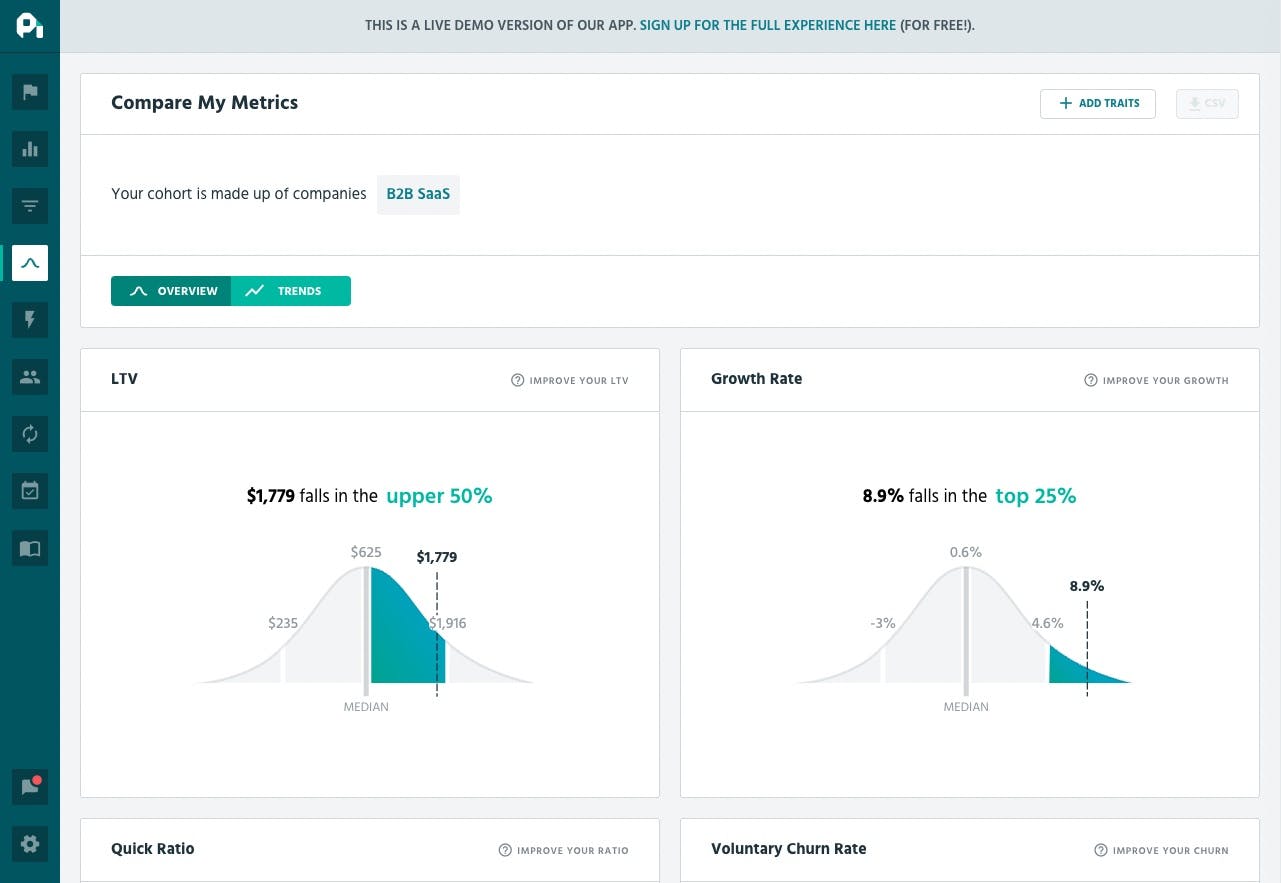Switch to the Overview tab

coord(172,291)
